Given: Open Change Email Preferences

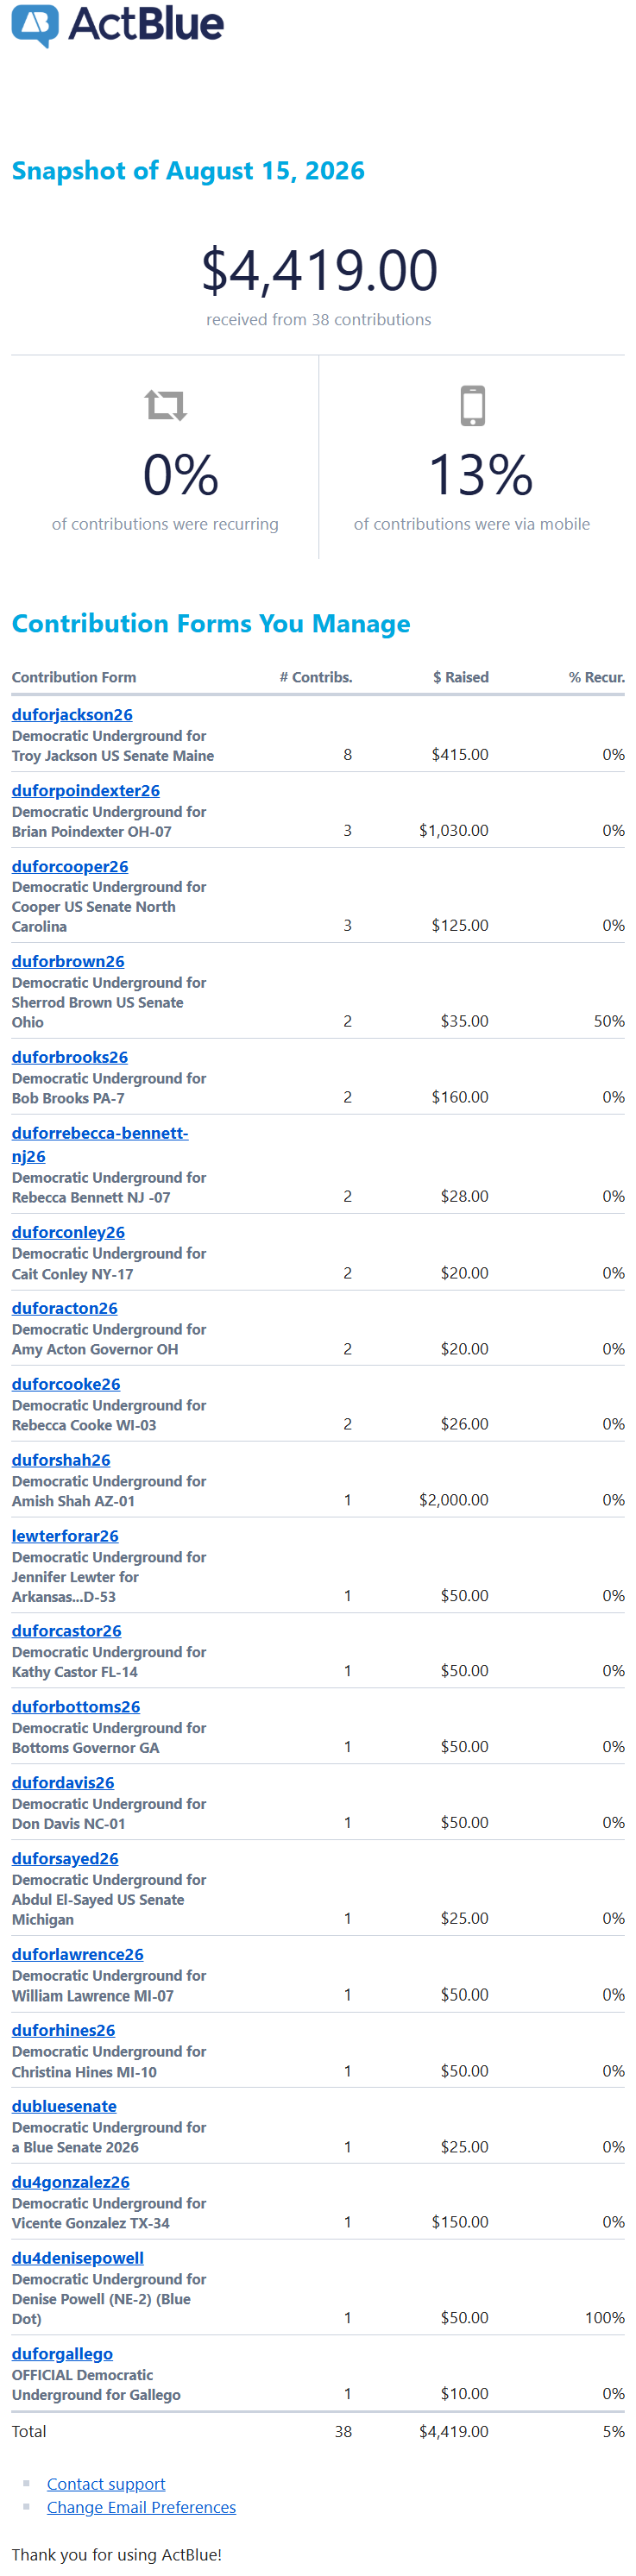Looking at the screenshot, I should point(142,2507).
